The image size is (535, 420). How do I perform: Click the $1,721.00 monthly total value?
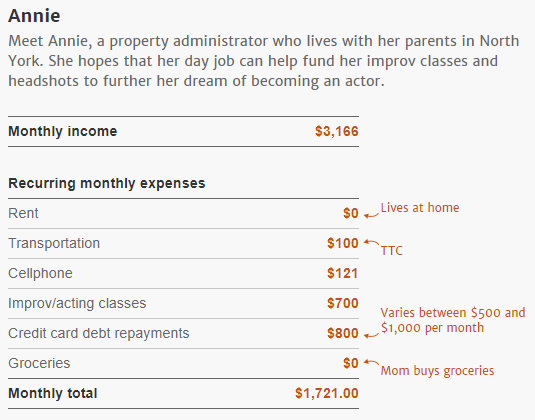(x=327, y=393)
